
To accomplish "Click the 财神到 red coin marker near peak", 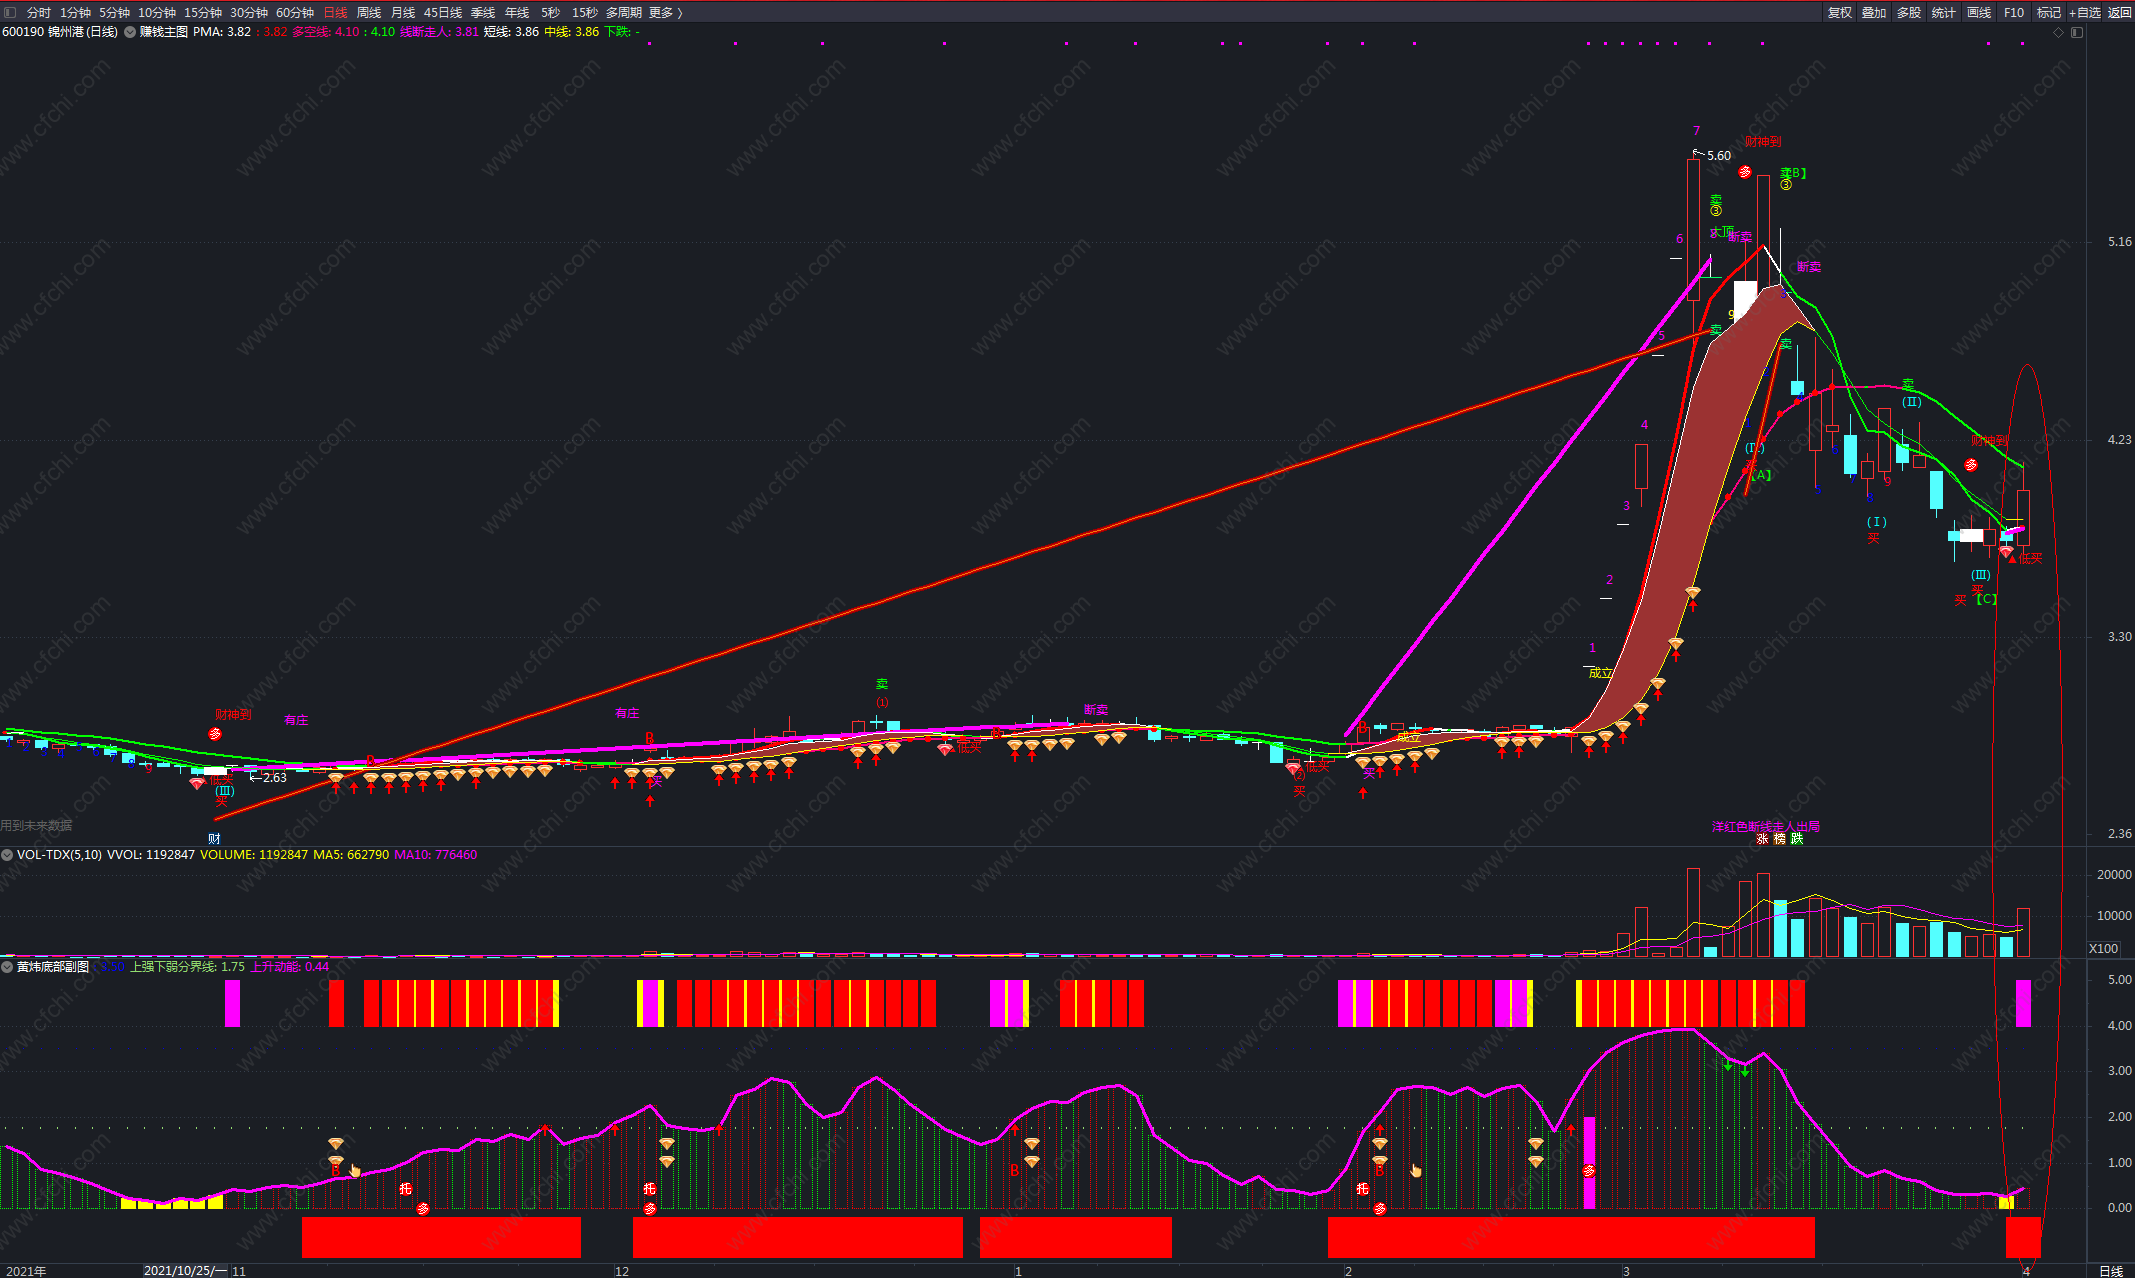I will pyautogui.click(x=1745, y=172).
